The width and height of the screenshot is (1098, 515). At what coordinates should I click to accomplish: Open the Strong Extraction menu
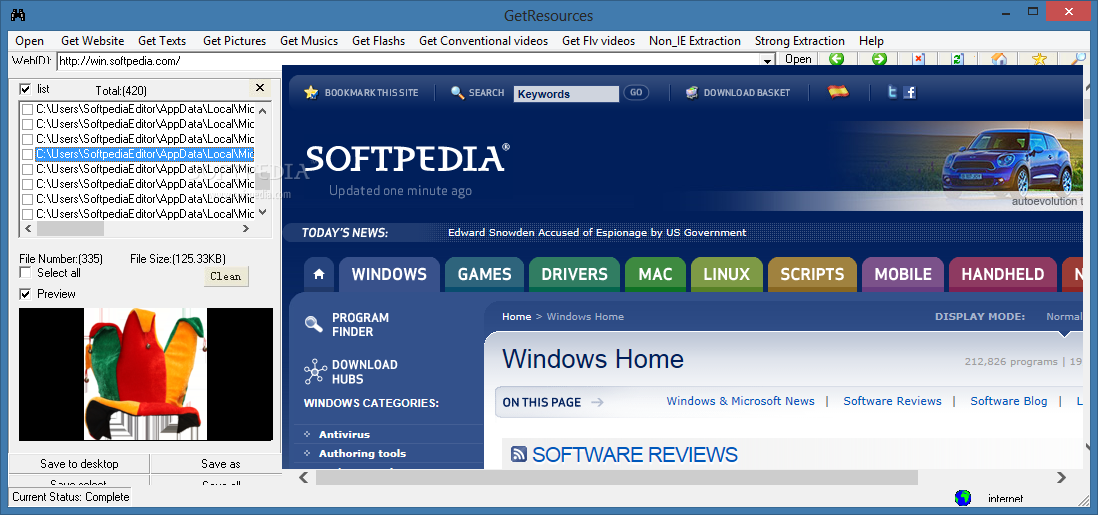(800, 41)
